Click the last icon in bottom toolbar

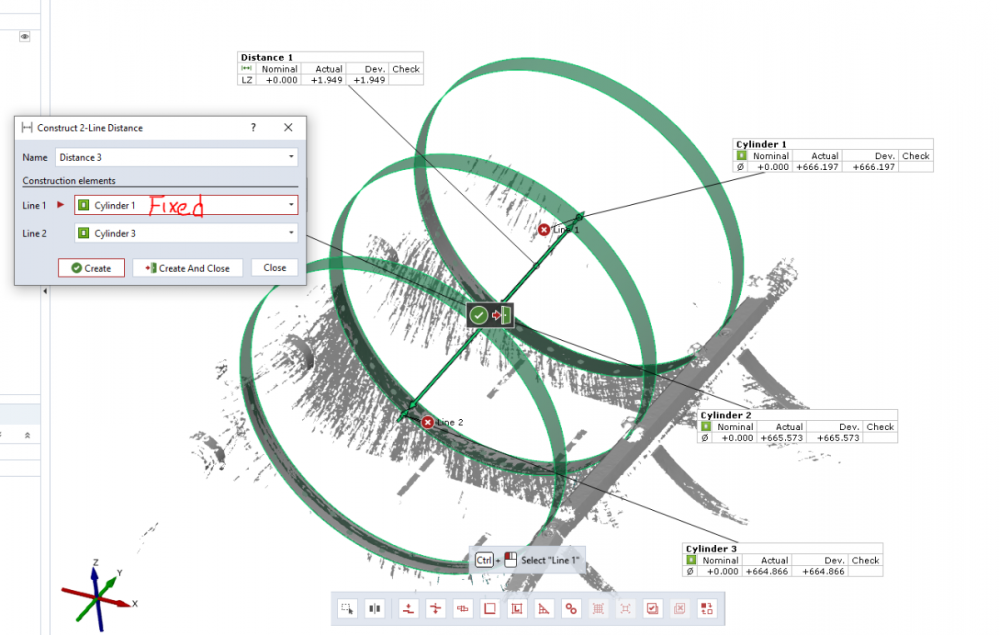[707, 608]
